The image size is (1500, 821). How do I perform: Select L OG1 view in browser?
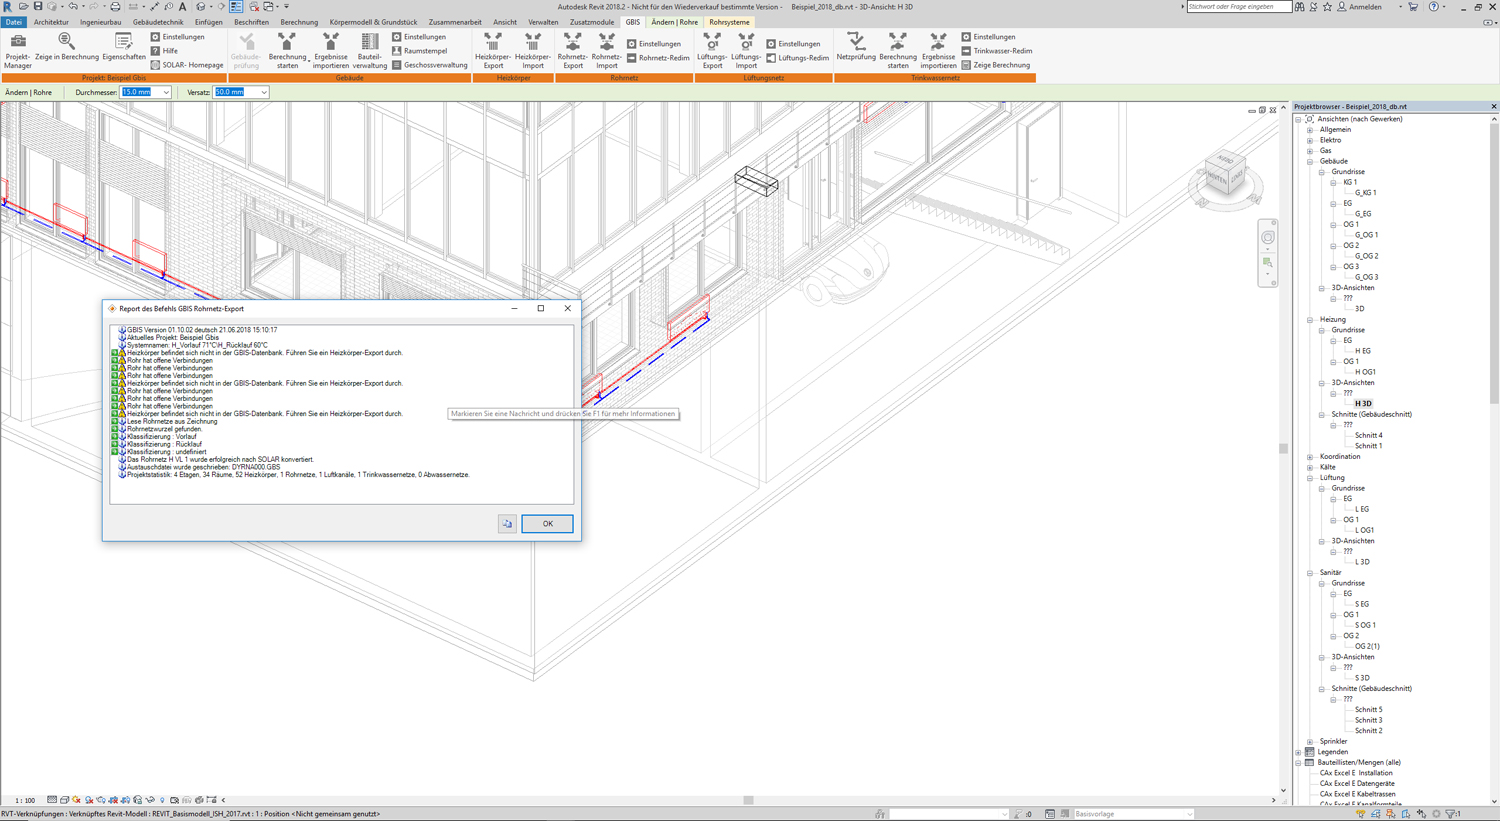(1364, 531)
